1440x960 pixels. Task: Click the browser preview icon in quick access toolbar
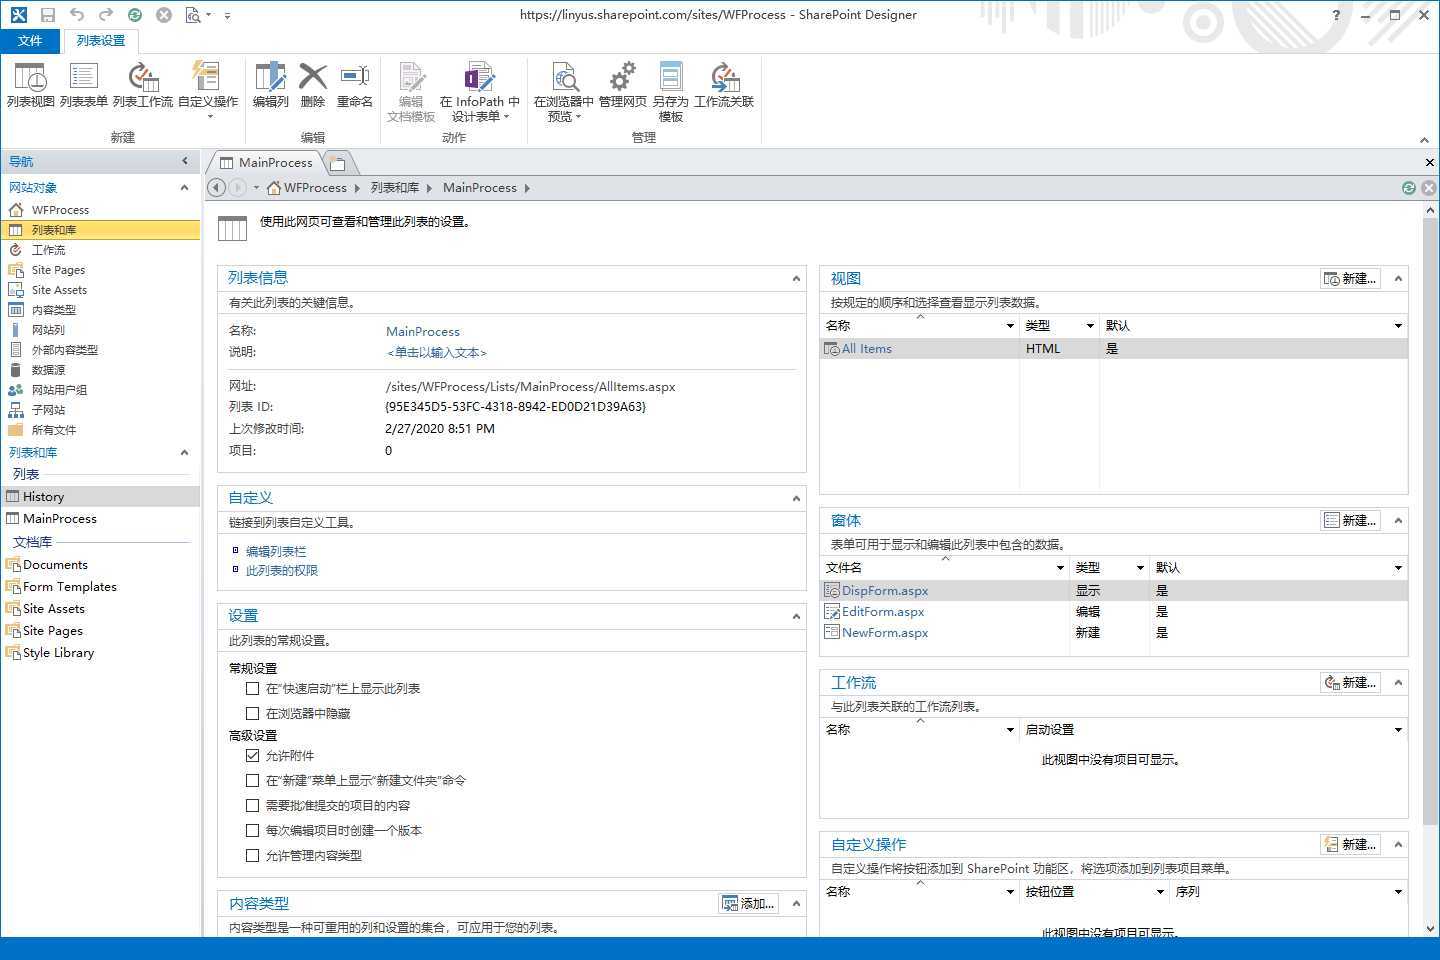[193, 15]
